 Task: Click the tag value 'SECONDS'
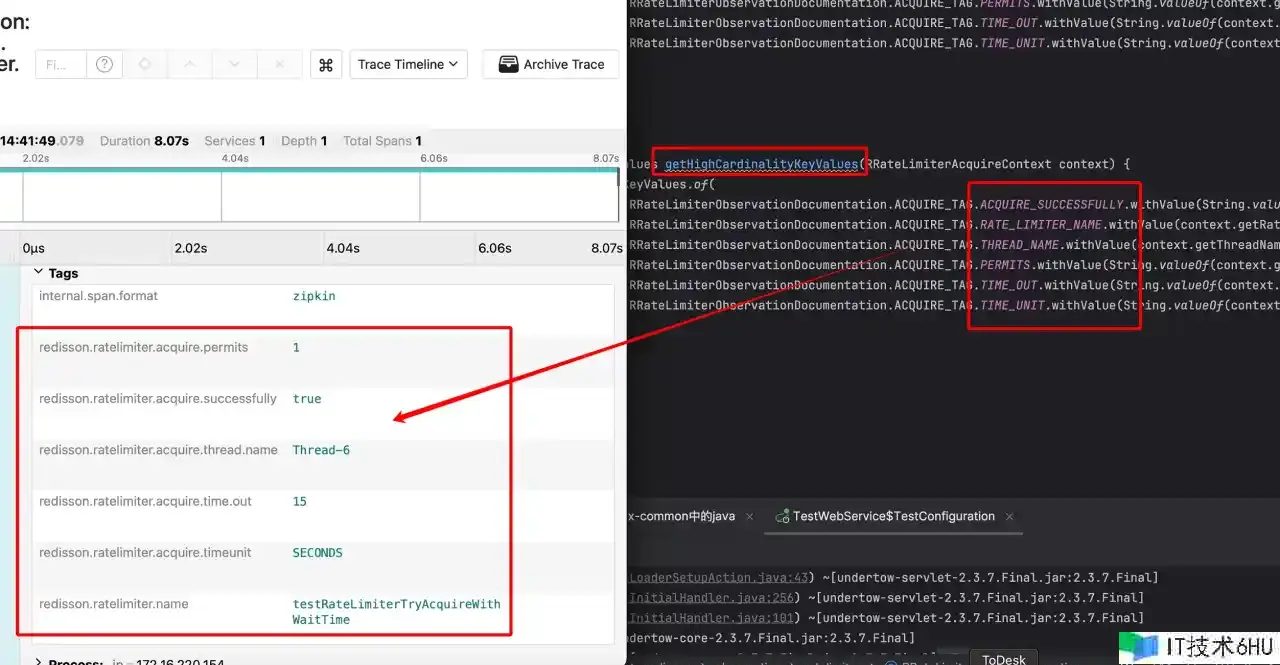pos(317,552)
